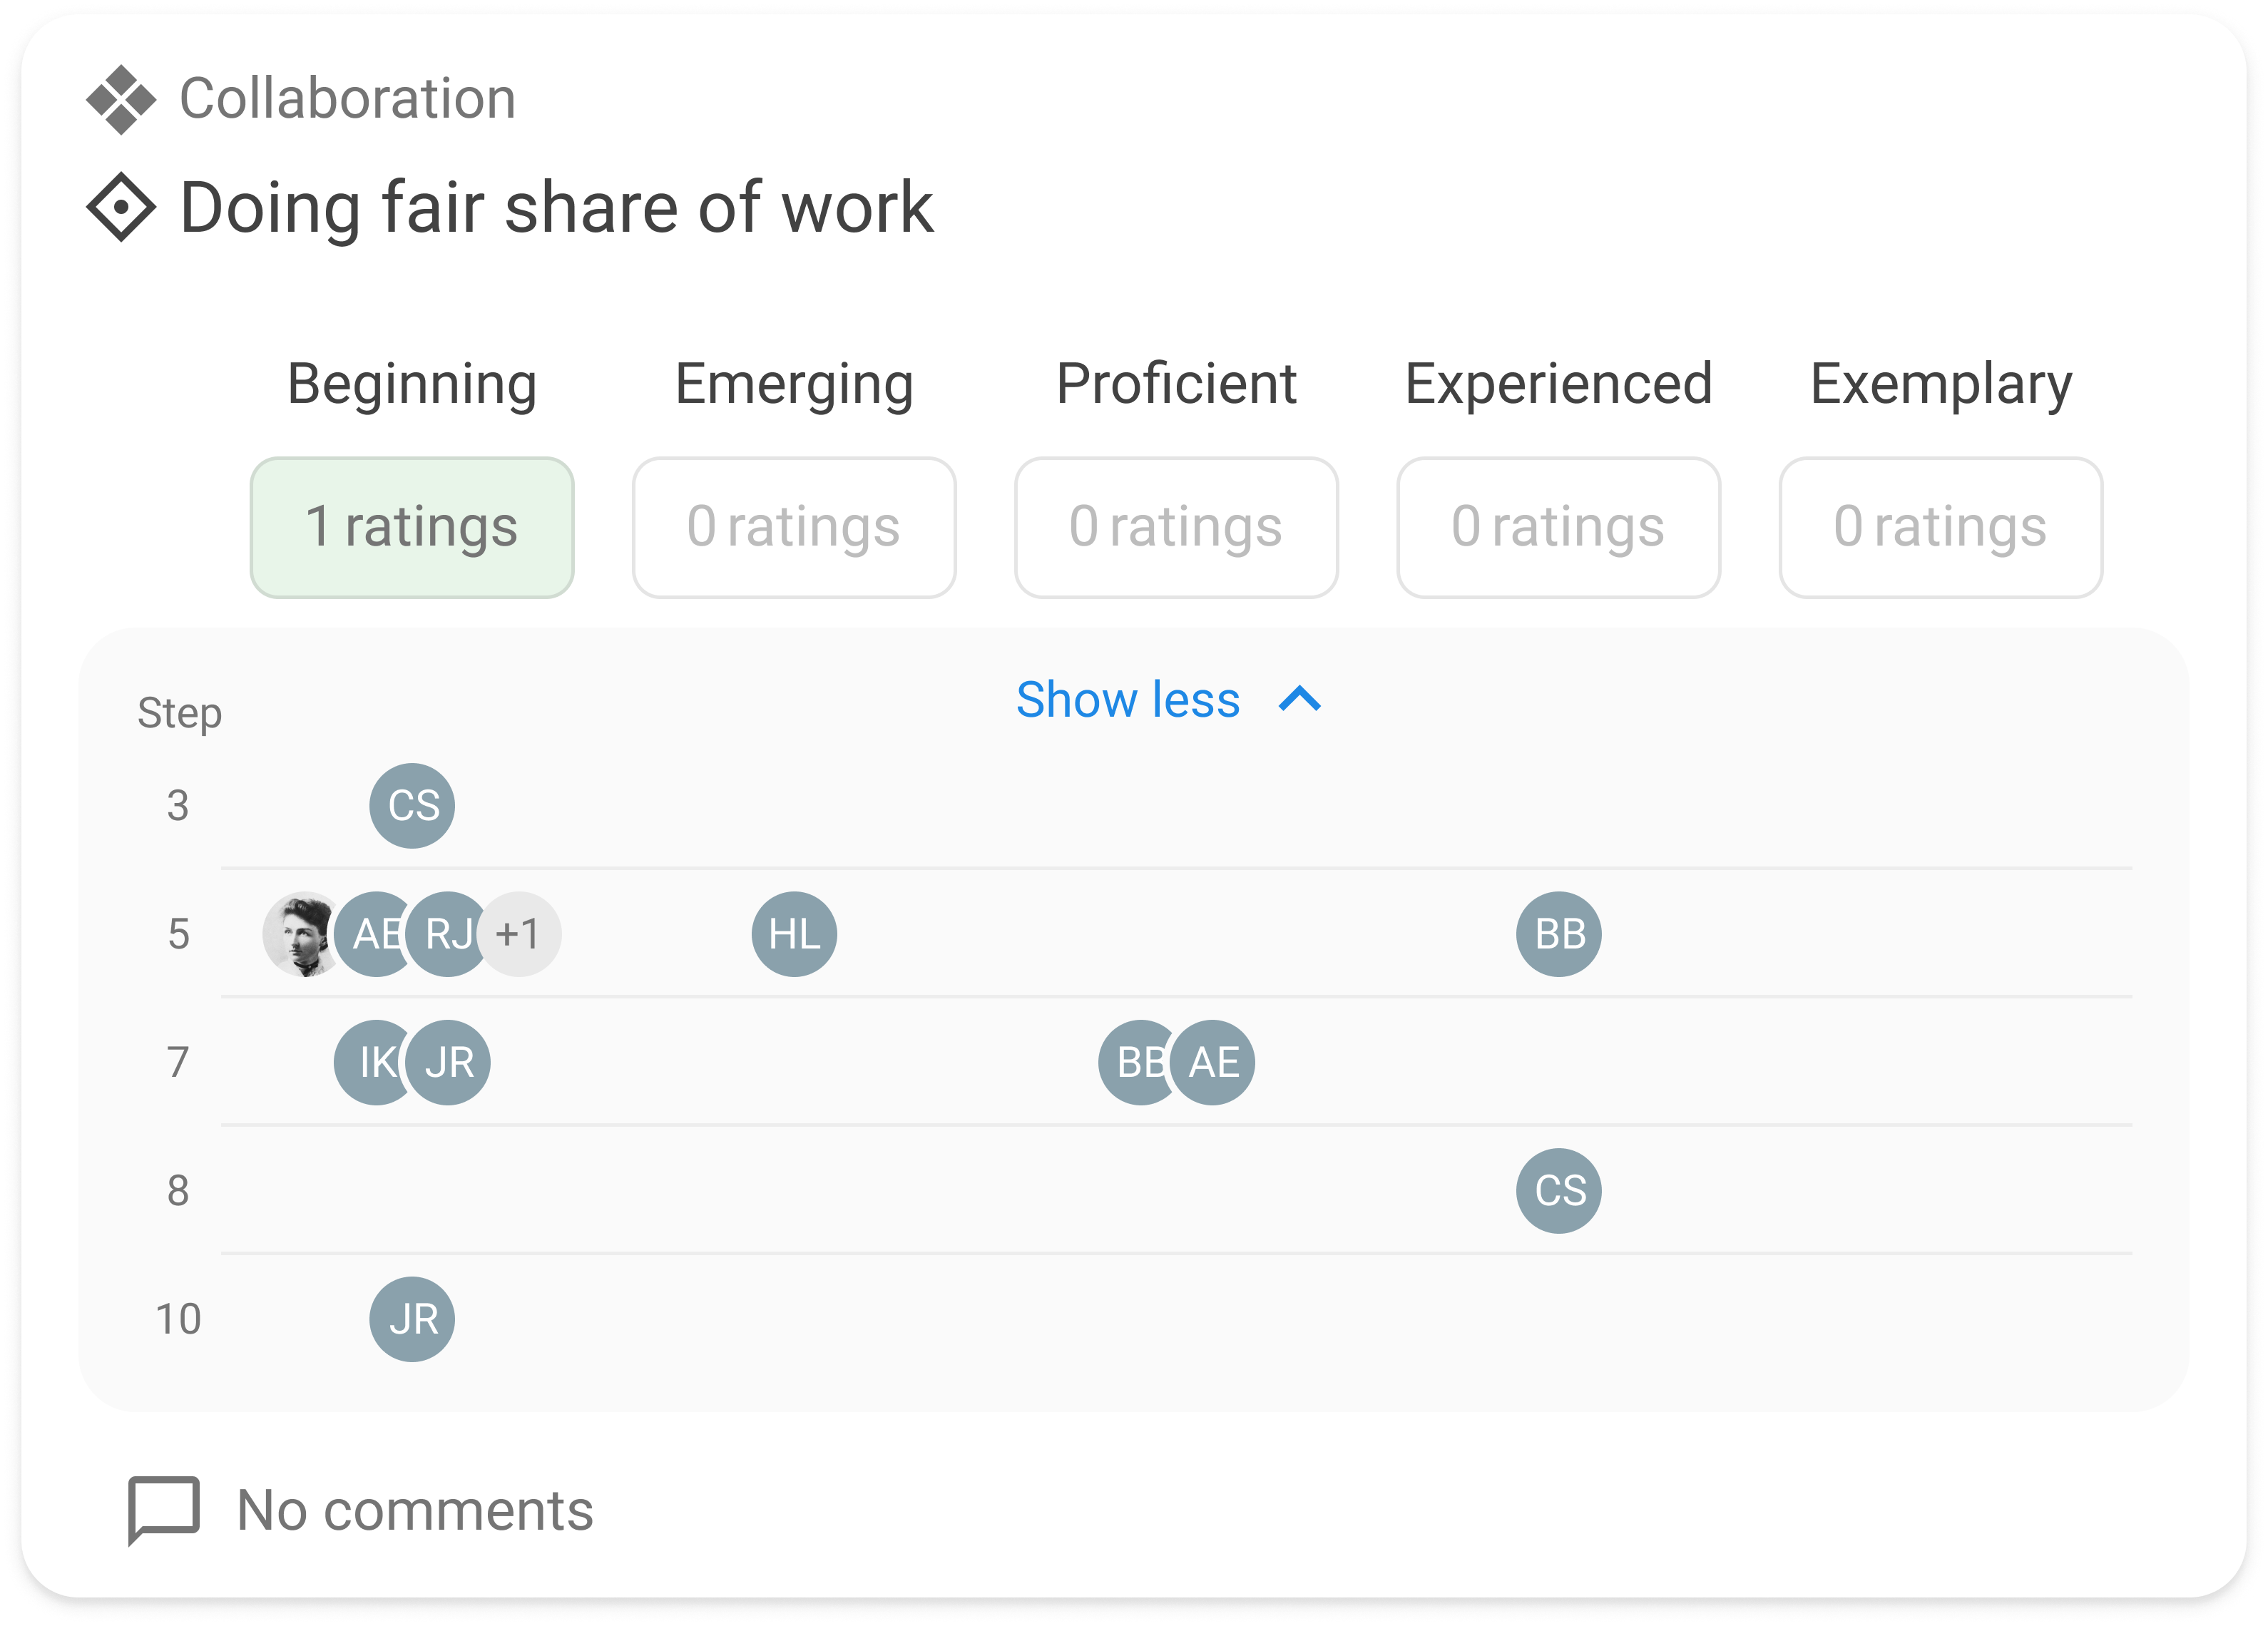Click the speech bubble comments icon
The height and width of the screenshot is (1626, 2268).
(164, 1508)
